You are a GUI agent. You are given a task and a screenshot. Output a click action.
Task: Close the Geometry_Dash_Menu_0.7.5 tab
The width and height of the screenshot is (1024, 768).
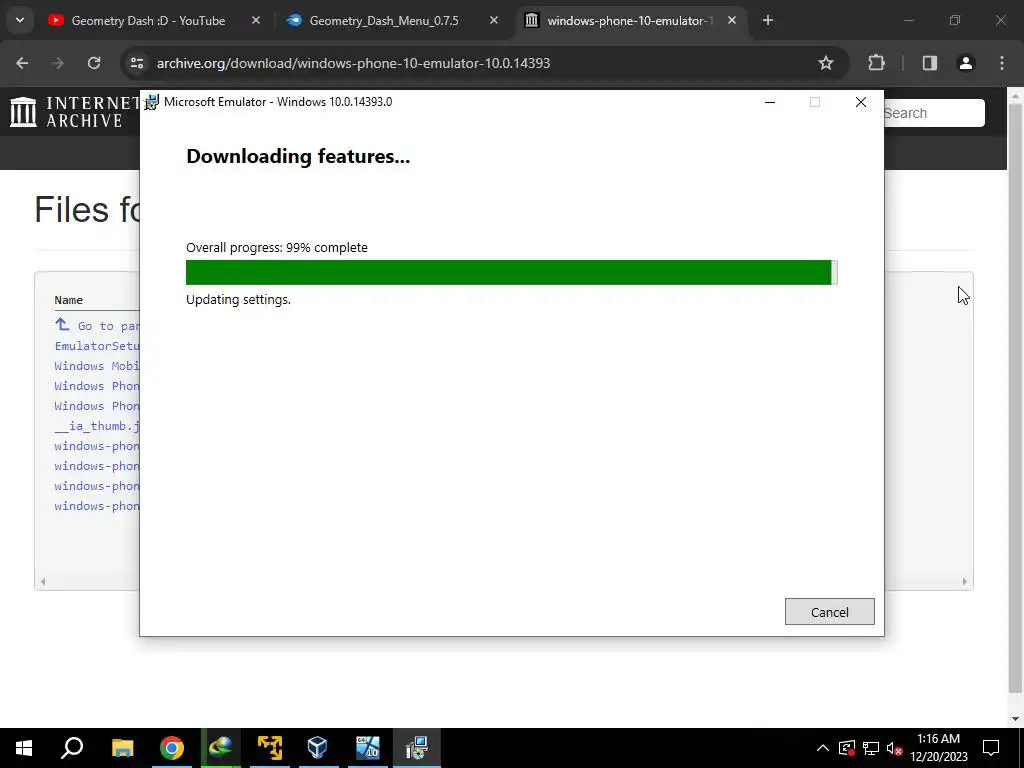pos(494,21)
